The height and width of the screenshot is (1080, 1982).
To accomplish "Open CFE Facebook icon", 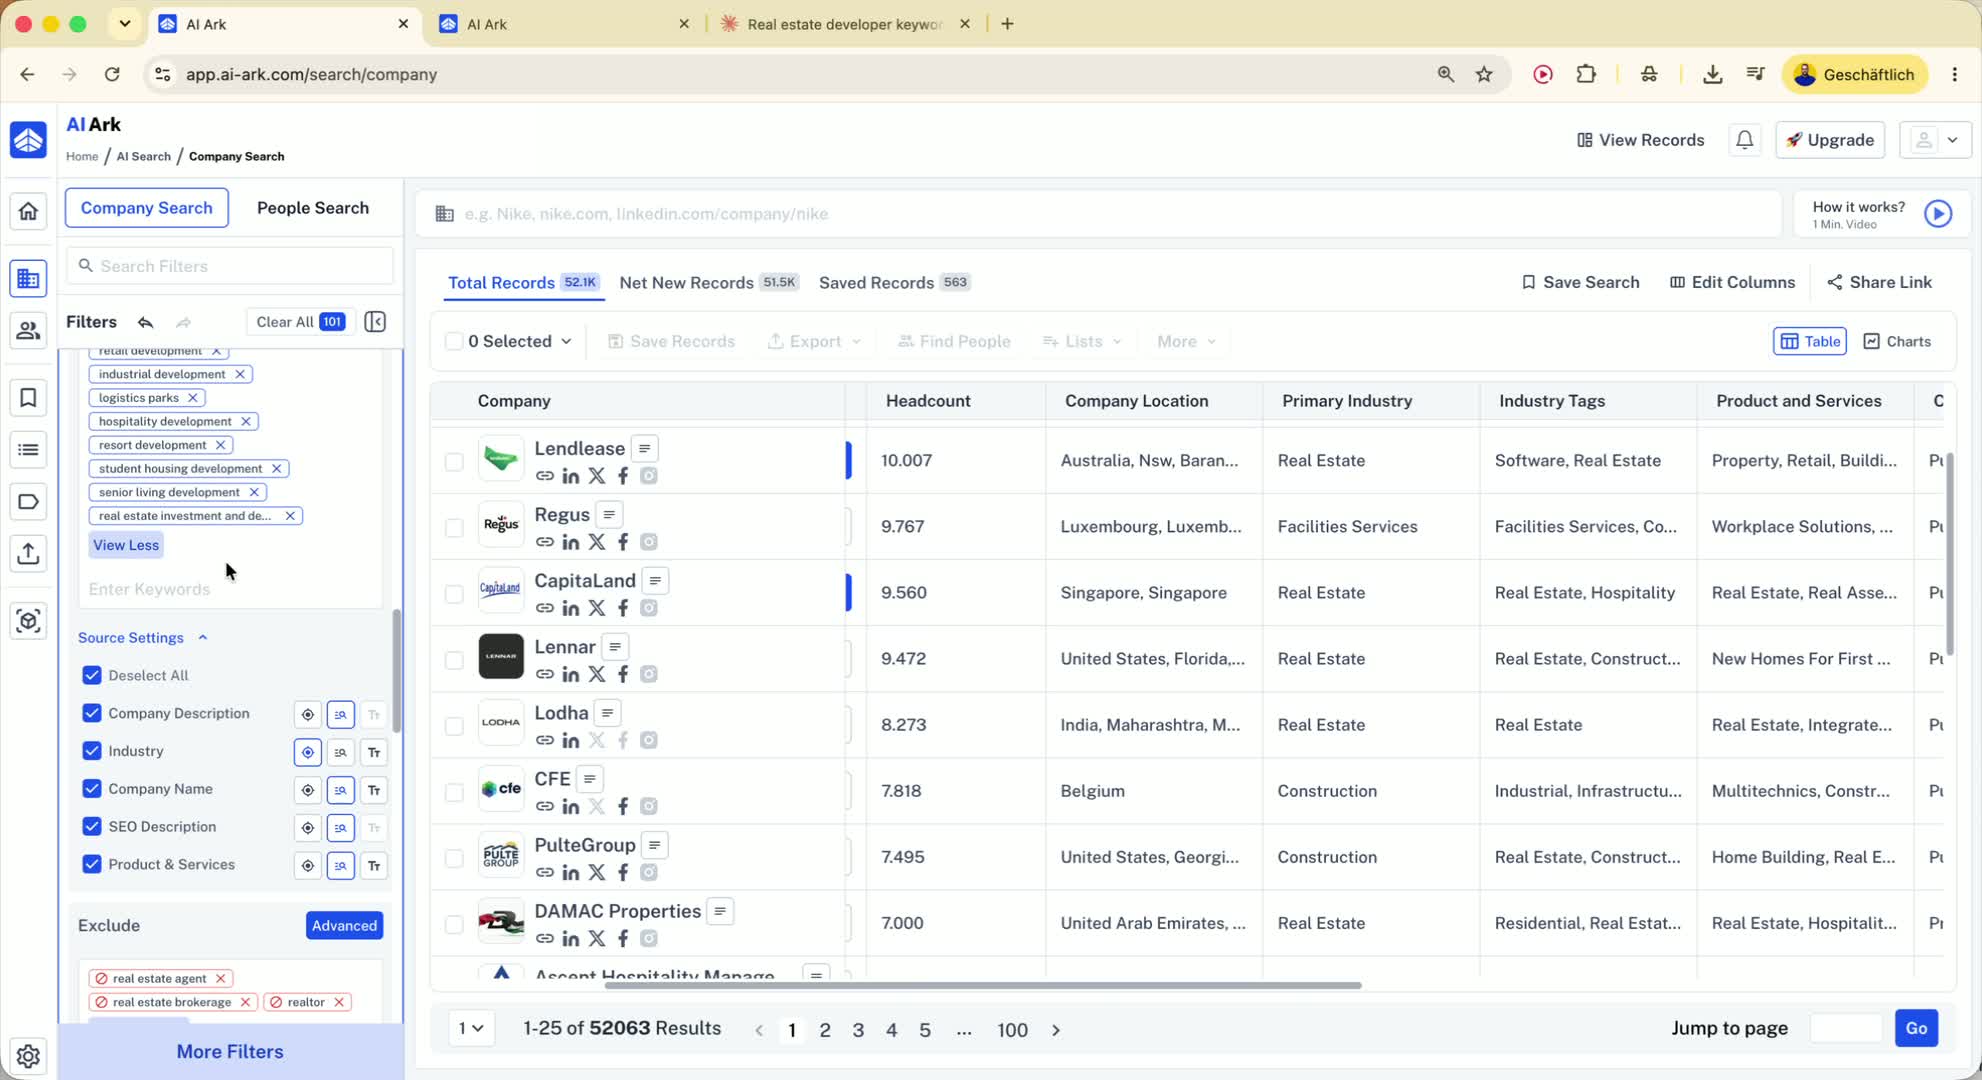I will coord(623,806).
